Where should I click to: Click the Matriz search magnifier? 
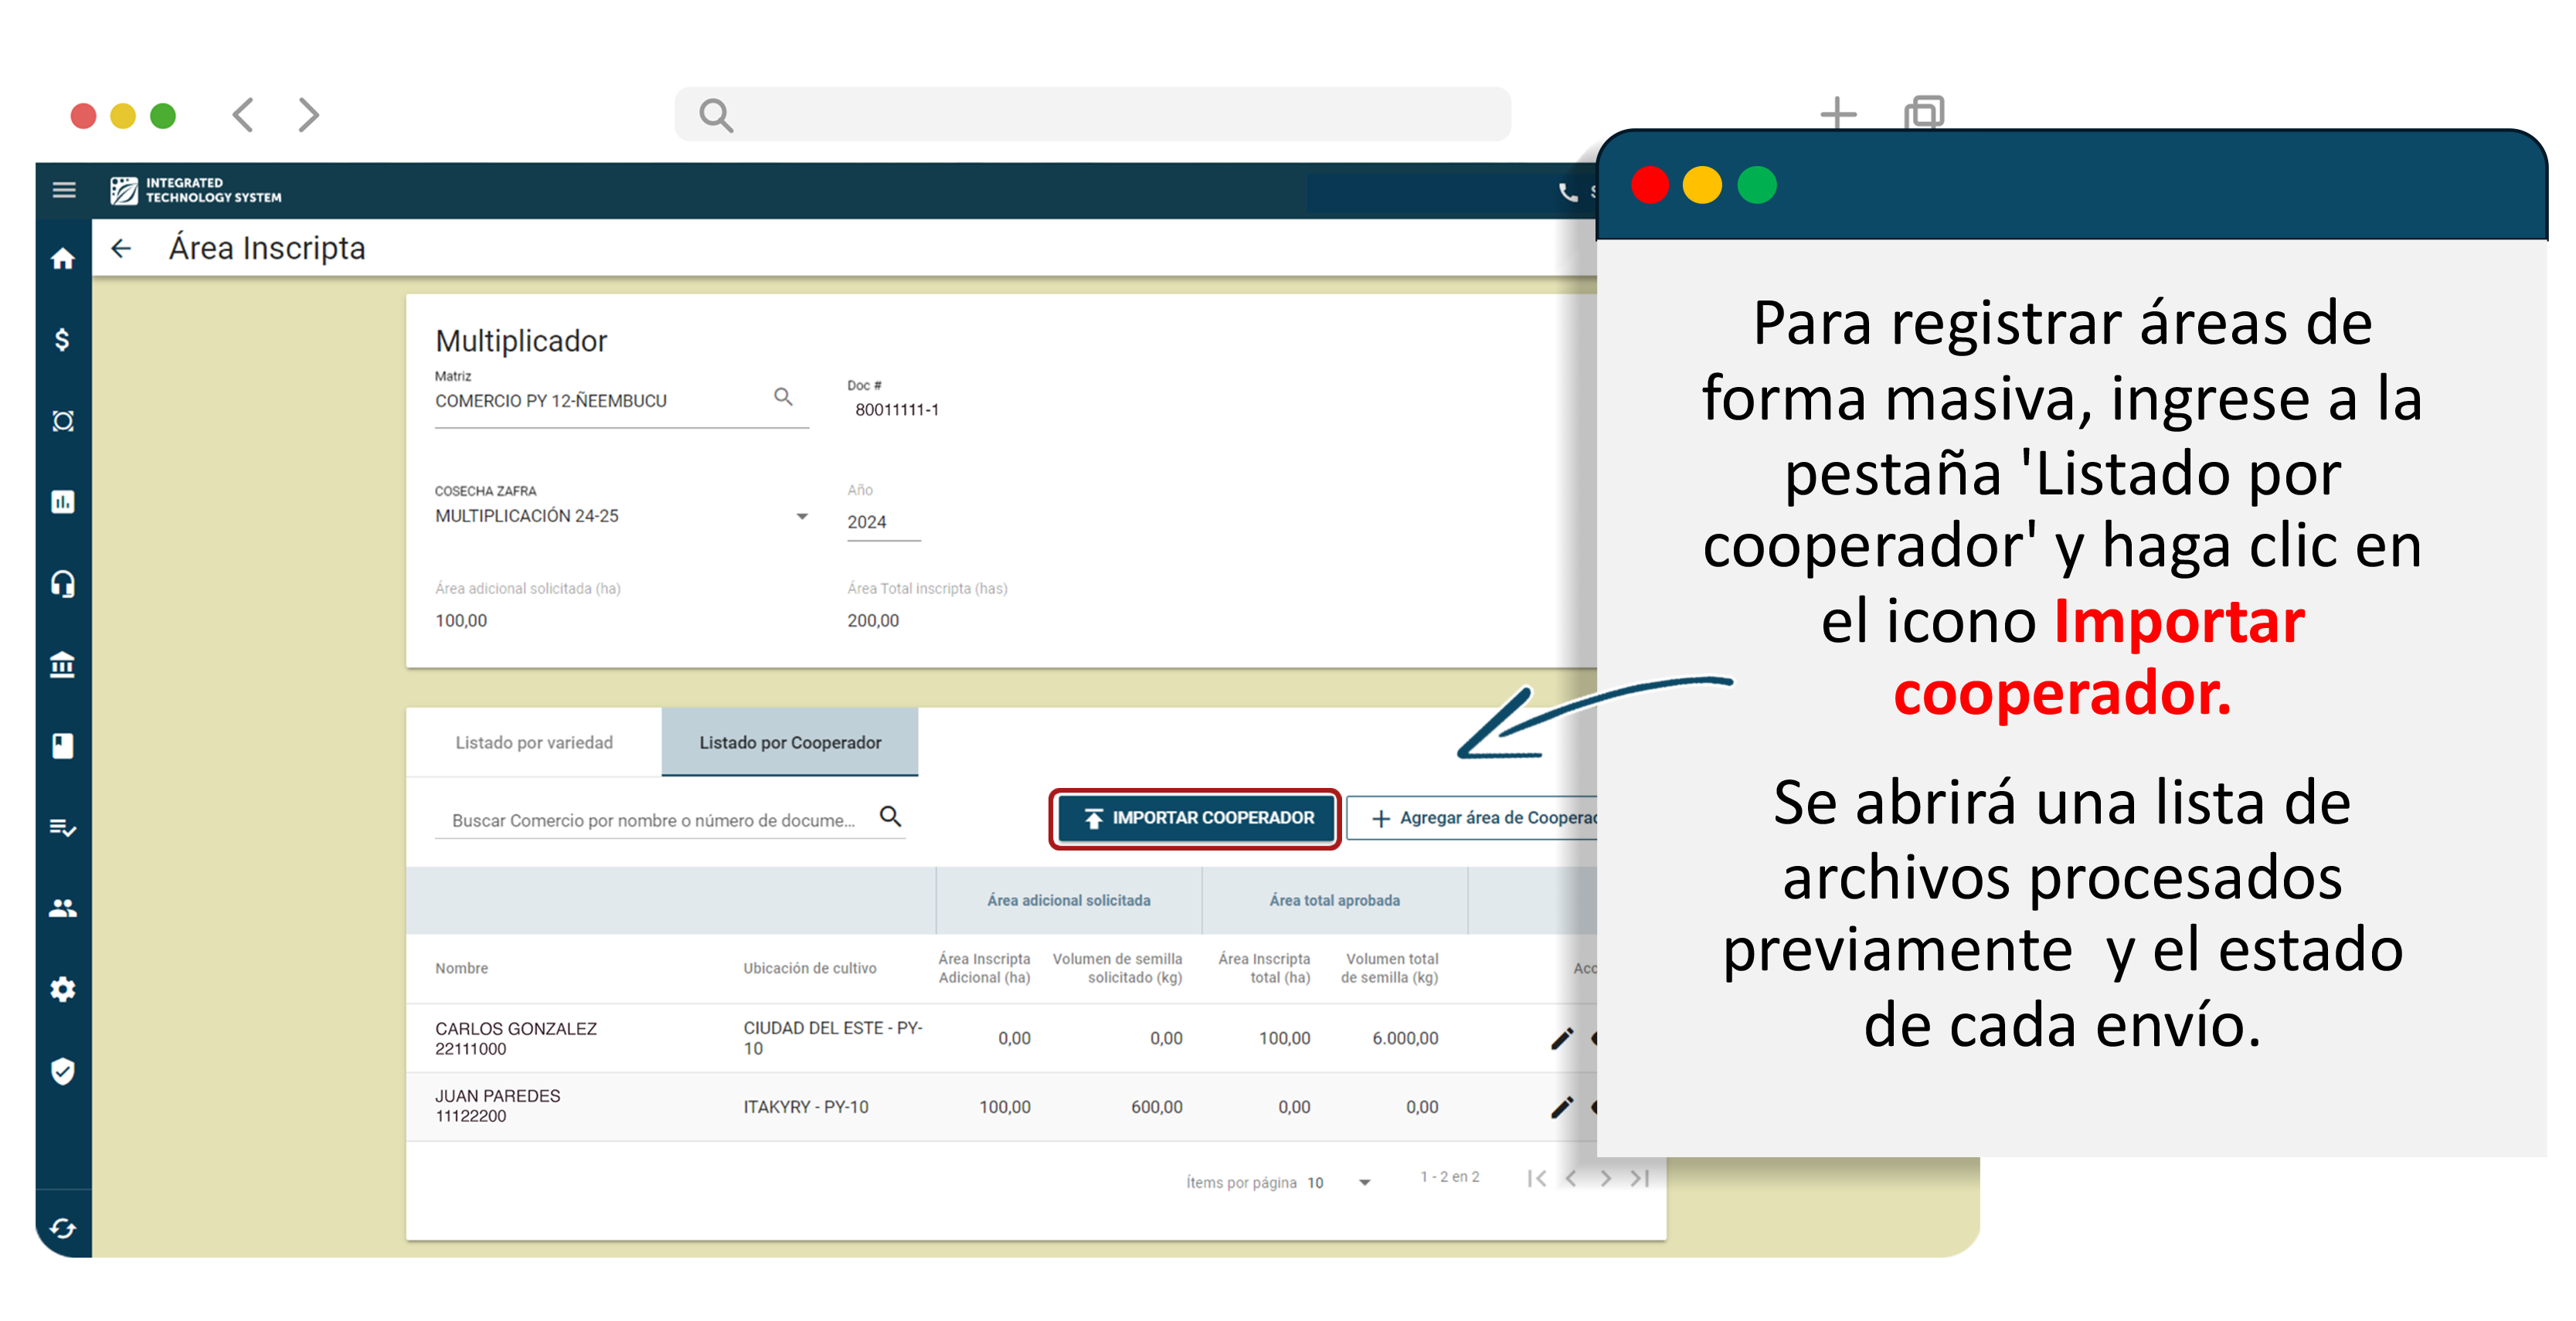click(x=783, y=397)
